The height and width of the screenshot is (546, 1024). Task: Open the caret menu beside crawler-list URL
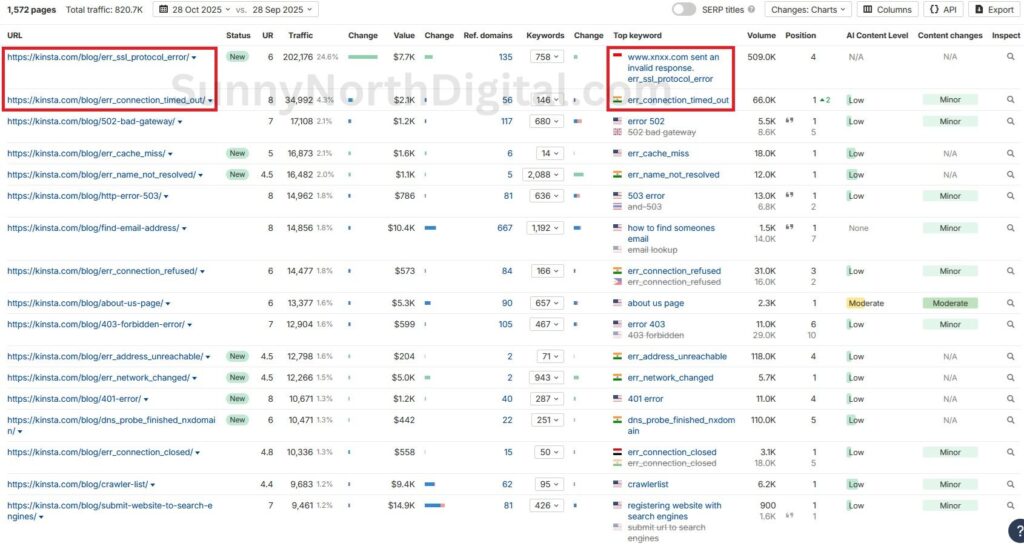pos(152,485)
